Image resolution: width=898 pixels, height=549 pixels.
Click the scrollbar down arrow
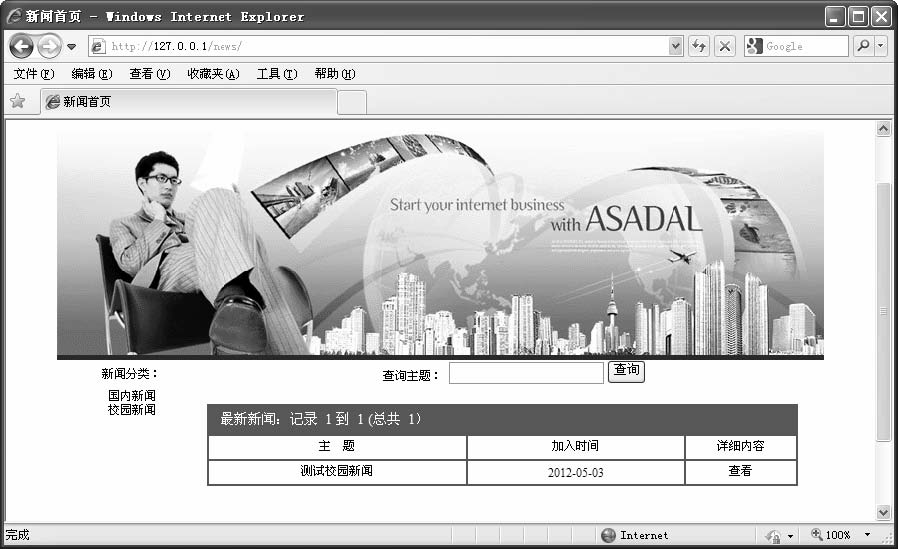(x=884, y=512)
